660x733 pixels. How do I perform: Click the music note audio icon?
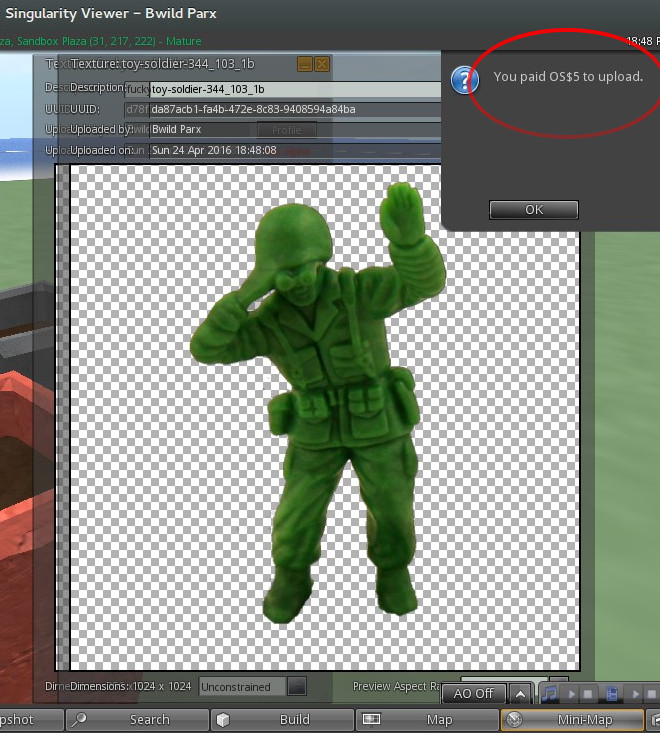tap(550, 694)
